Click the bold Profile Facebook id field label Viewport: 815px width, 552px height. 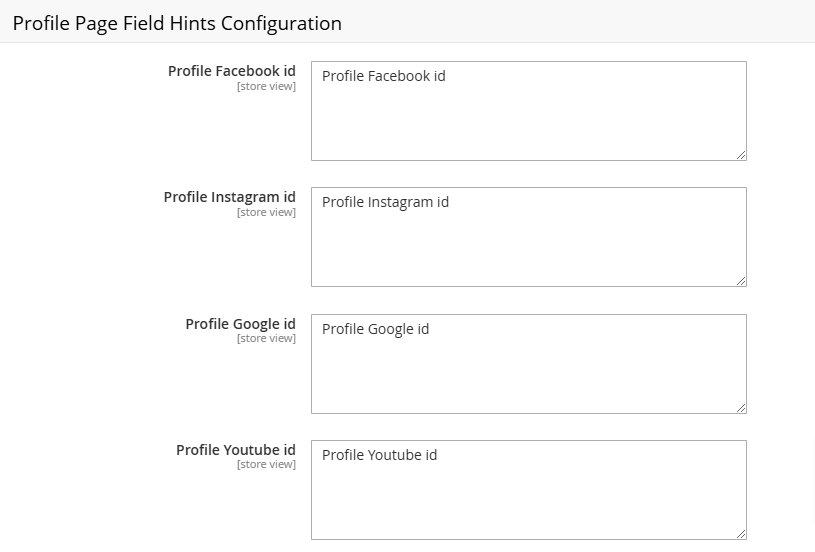click(232, 71)
